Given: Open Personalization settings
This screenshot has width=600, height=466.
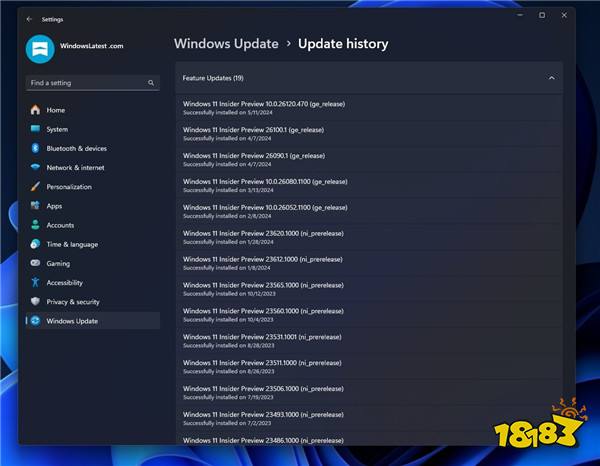Looking at the screenshot, I should point(93,186).
